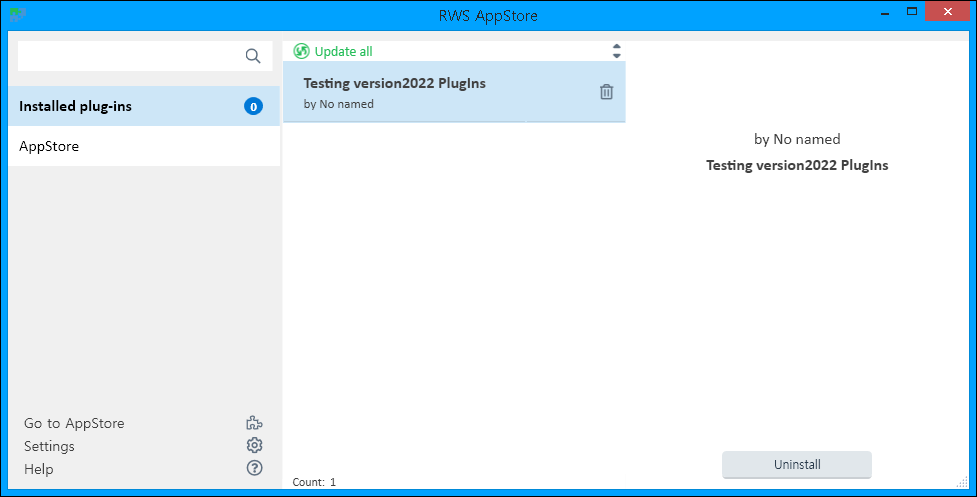Click trash icon for Testing version2022 PlugIns
The image size is (977, 497).
pos(606,92)
